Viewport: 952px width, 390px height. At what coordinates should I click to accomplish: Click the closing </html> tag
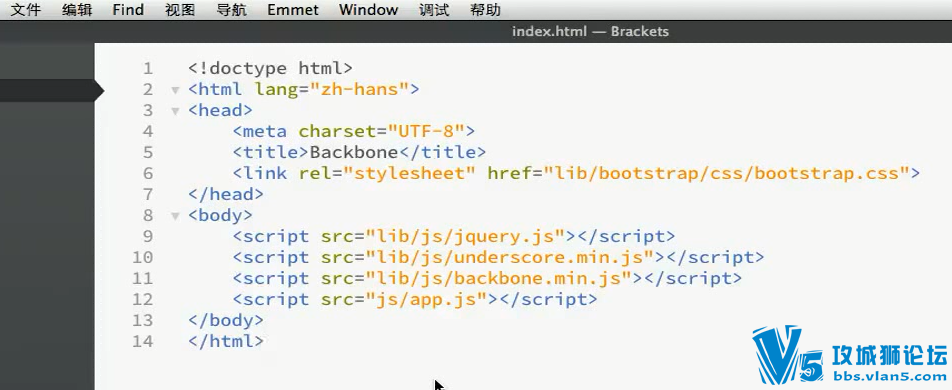[x=226, y=341]
